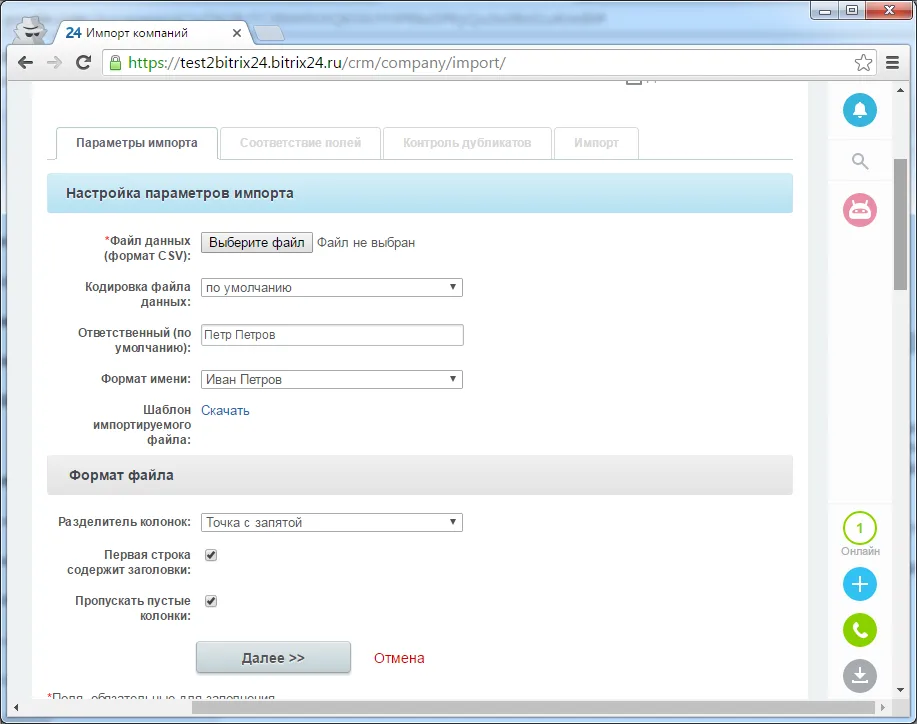Bookmark page with the star icon
Image resolution: width=917 pixels, height=724 pixels.
pyautogui.click(x=863, y=63)
